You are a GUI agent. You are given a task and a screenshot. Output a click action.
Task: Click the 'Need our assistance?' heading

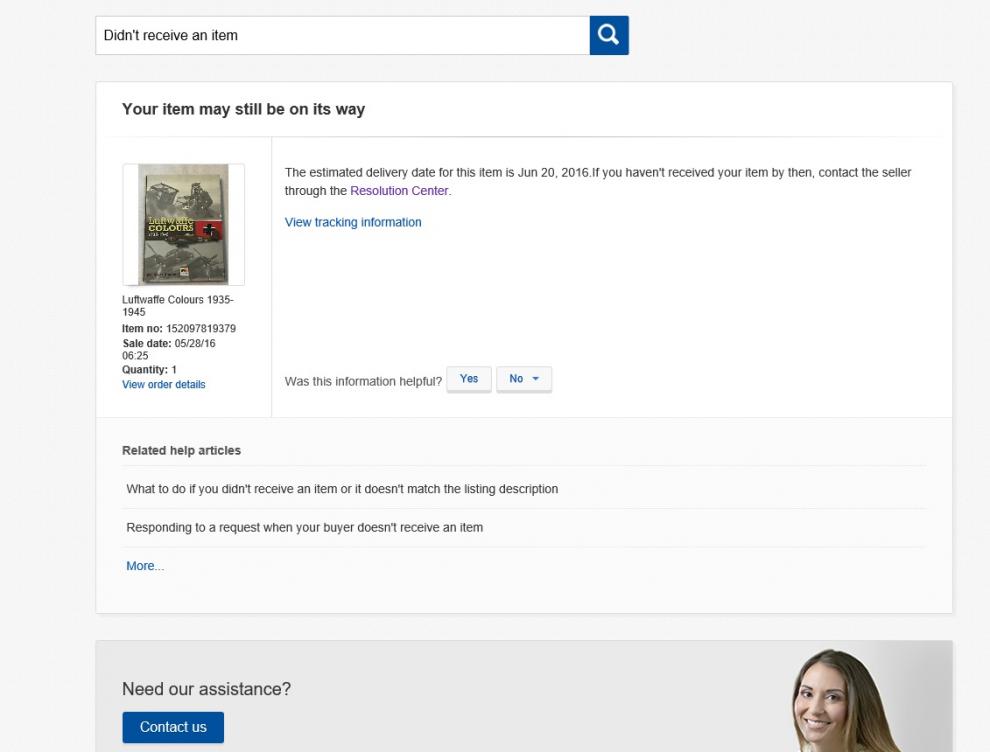click(x=206, y=689)
